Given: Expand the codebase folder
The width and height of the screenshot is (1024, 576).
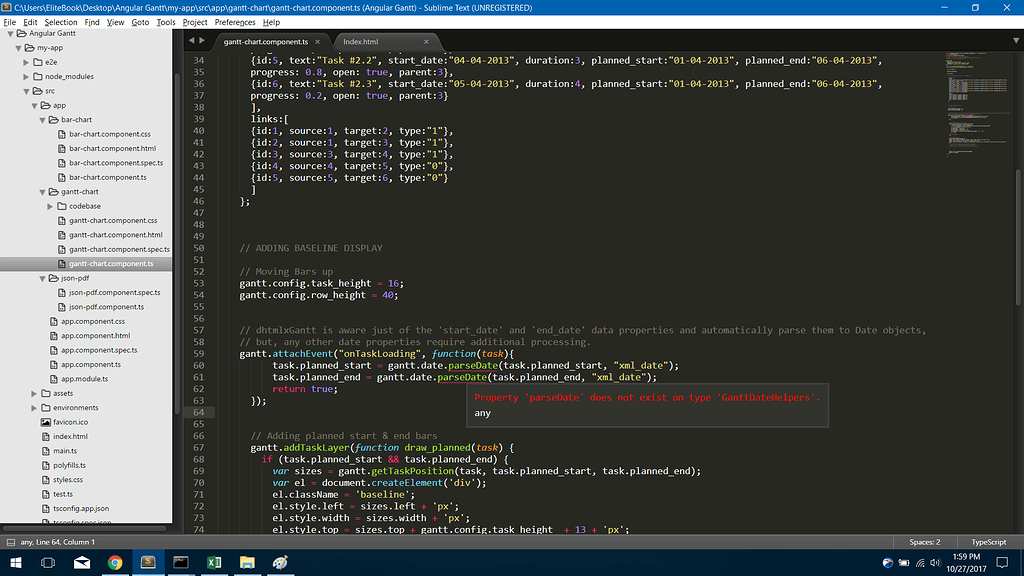Looking at the screenshot, I should (51, 206).
